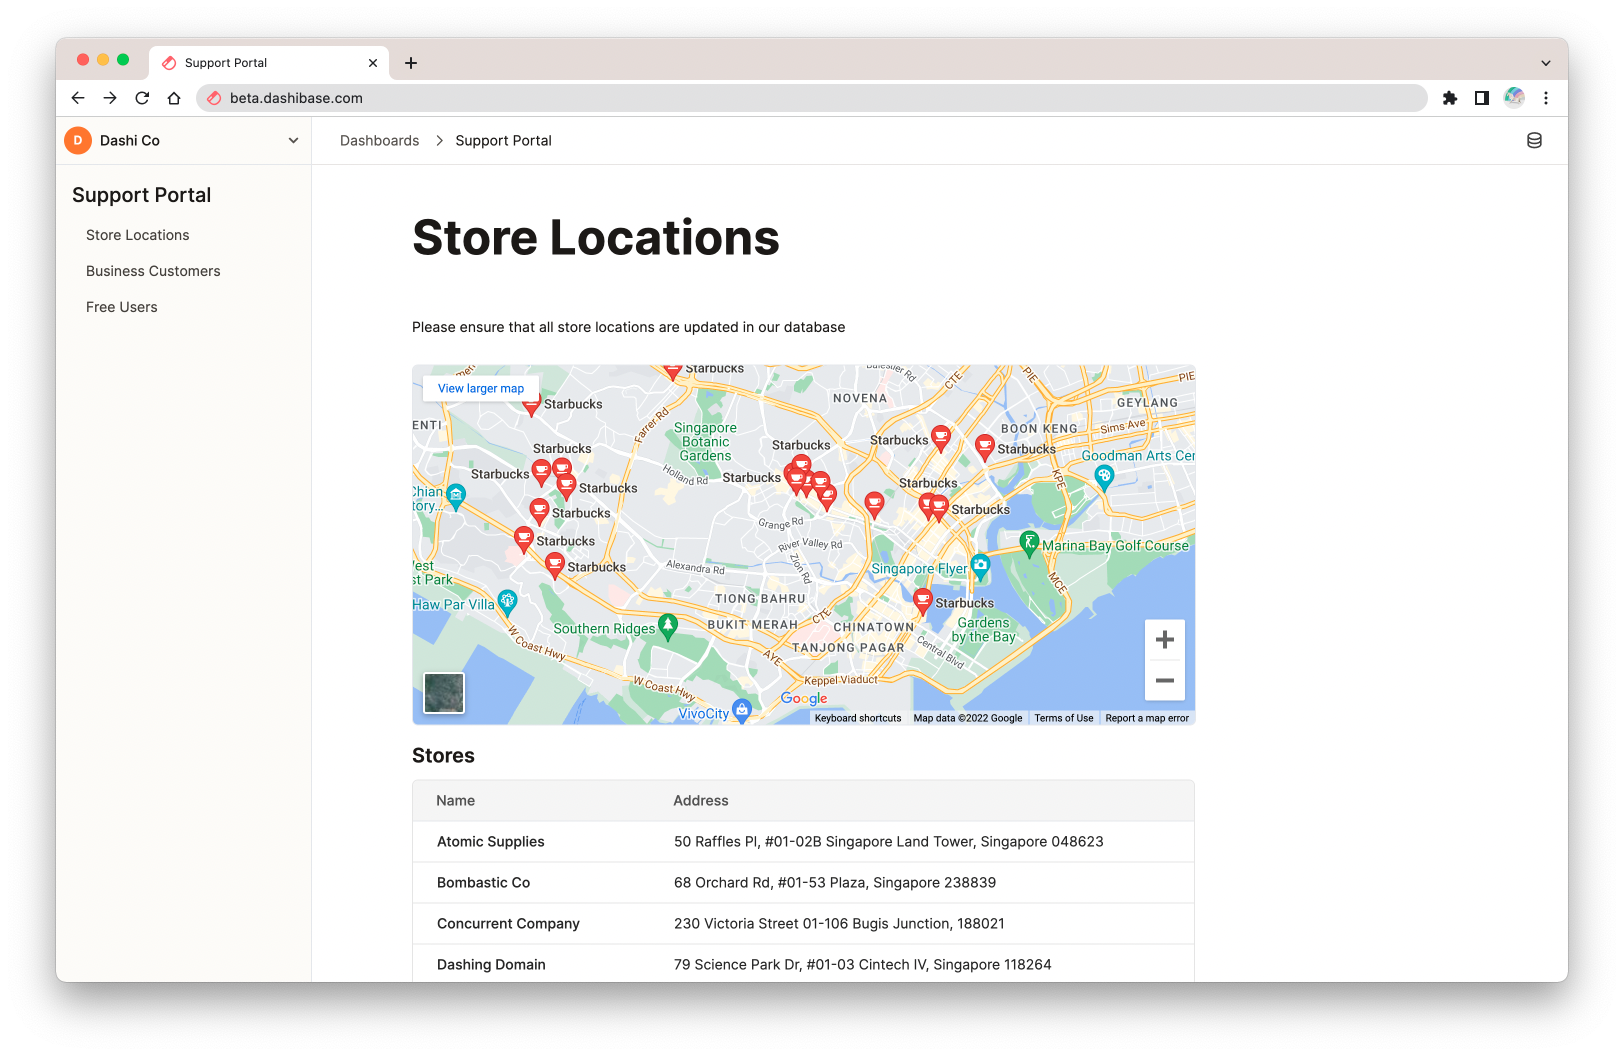Open Store Locations in sidebar

(x=137, y=235)
